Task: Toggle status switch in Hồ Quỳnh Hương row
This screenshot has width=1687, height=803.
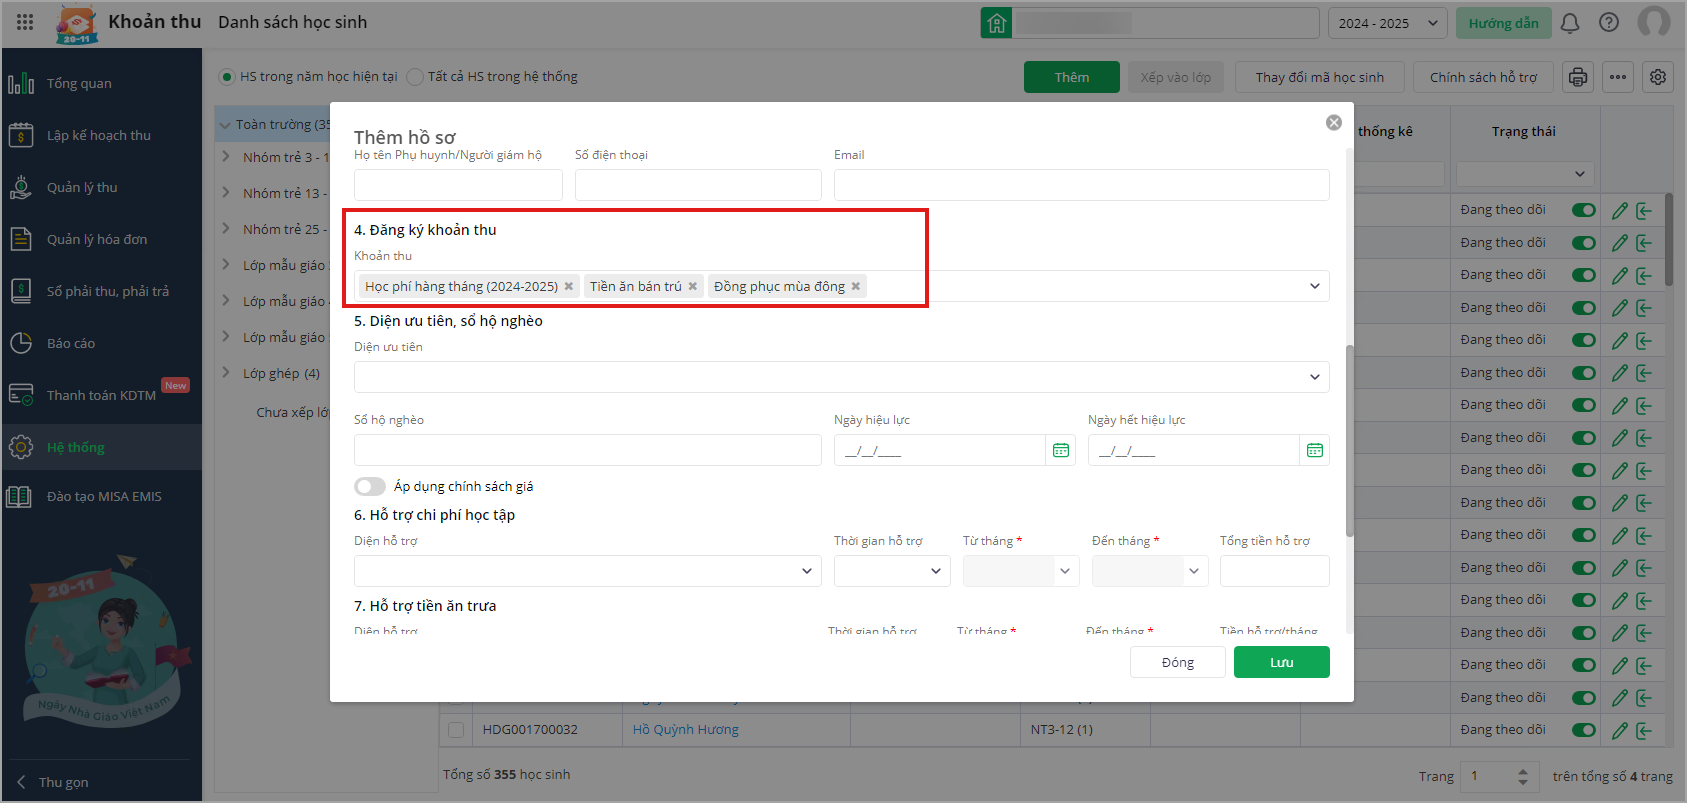Action: click(x=1584, y=730)
